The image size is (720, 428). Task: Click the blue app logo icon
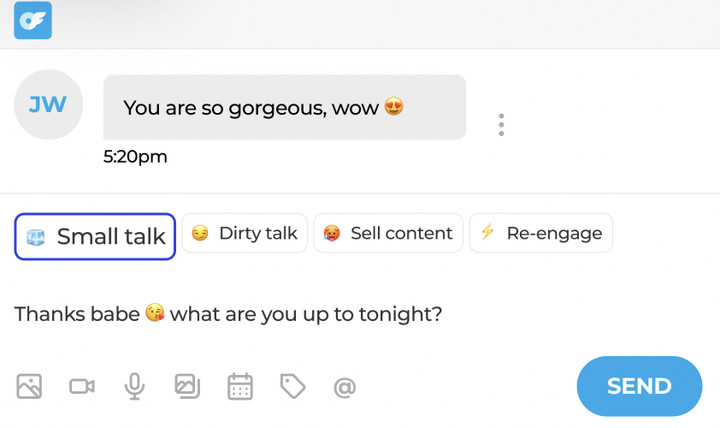coord(33,21)
